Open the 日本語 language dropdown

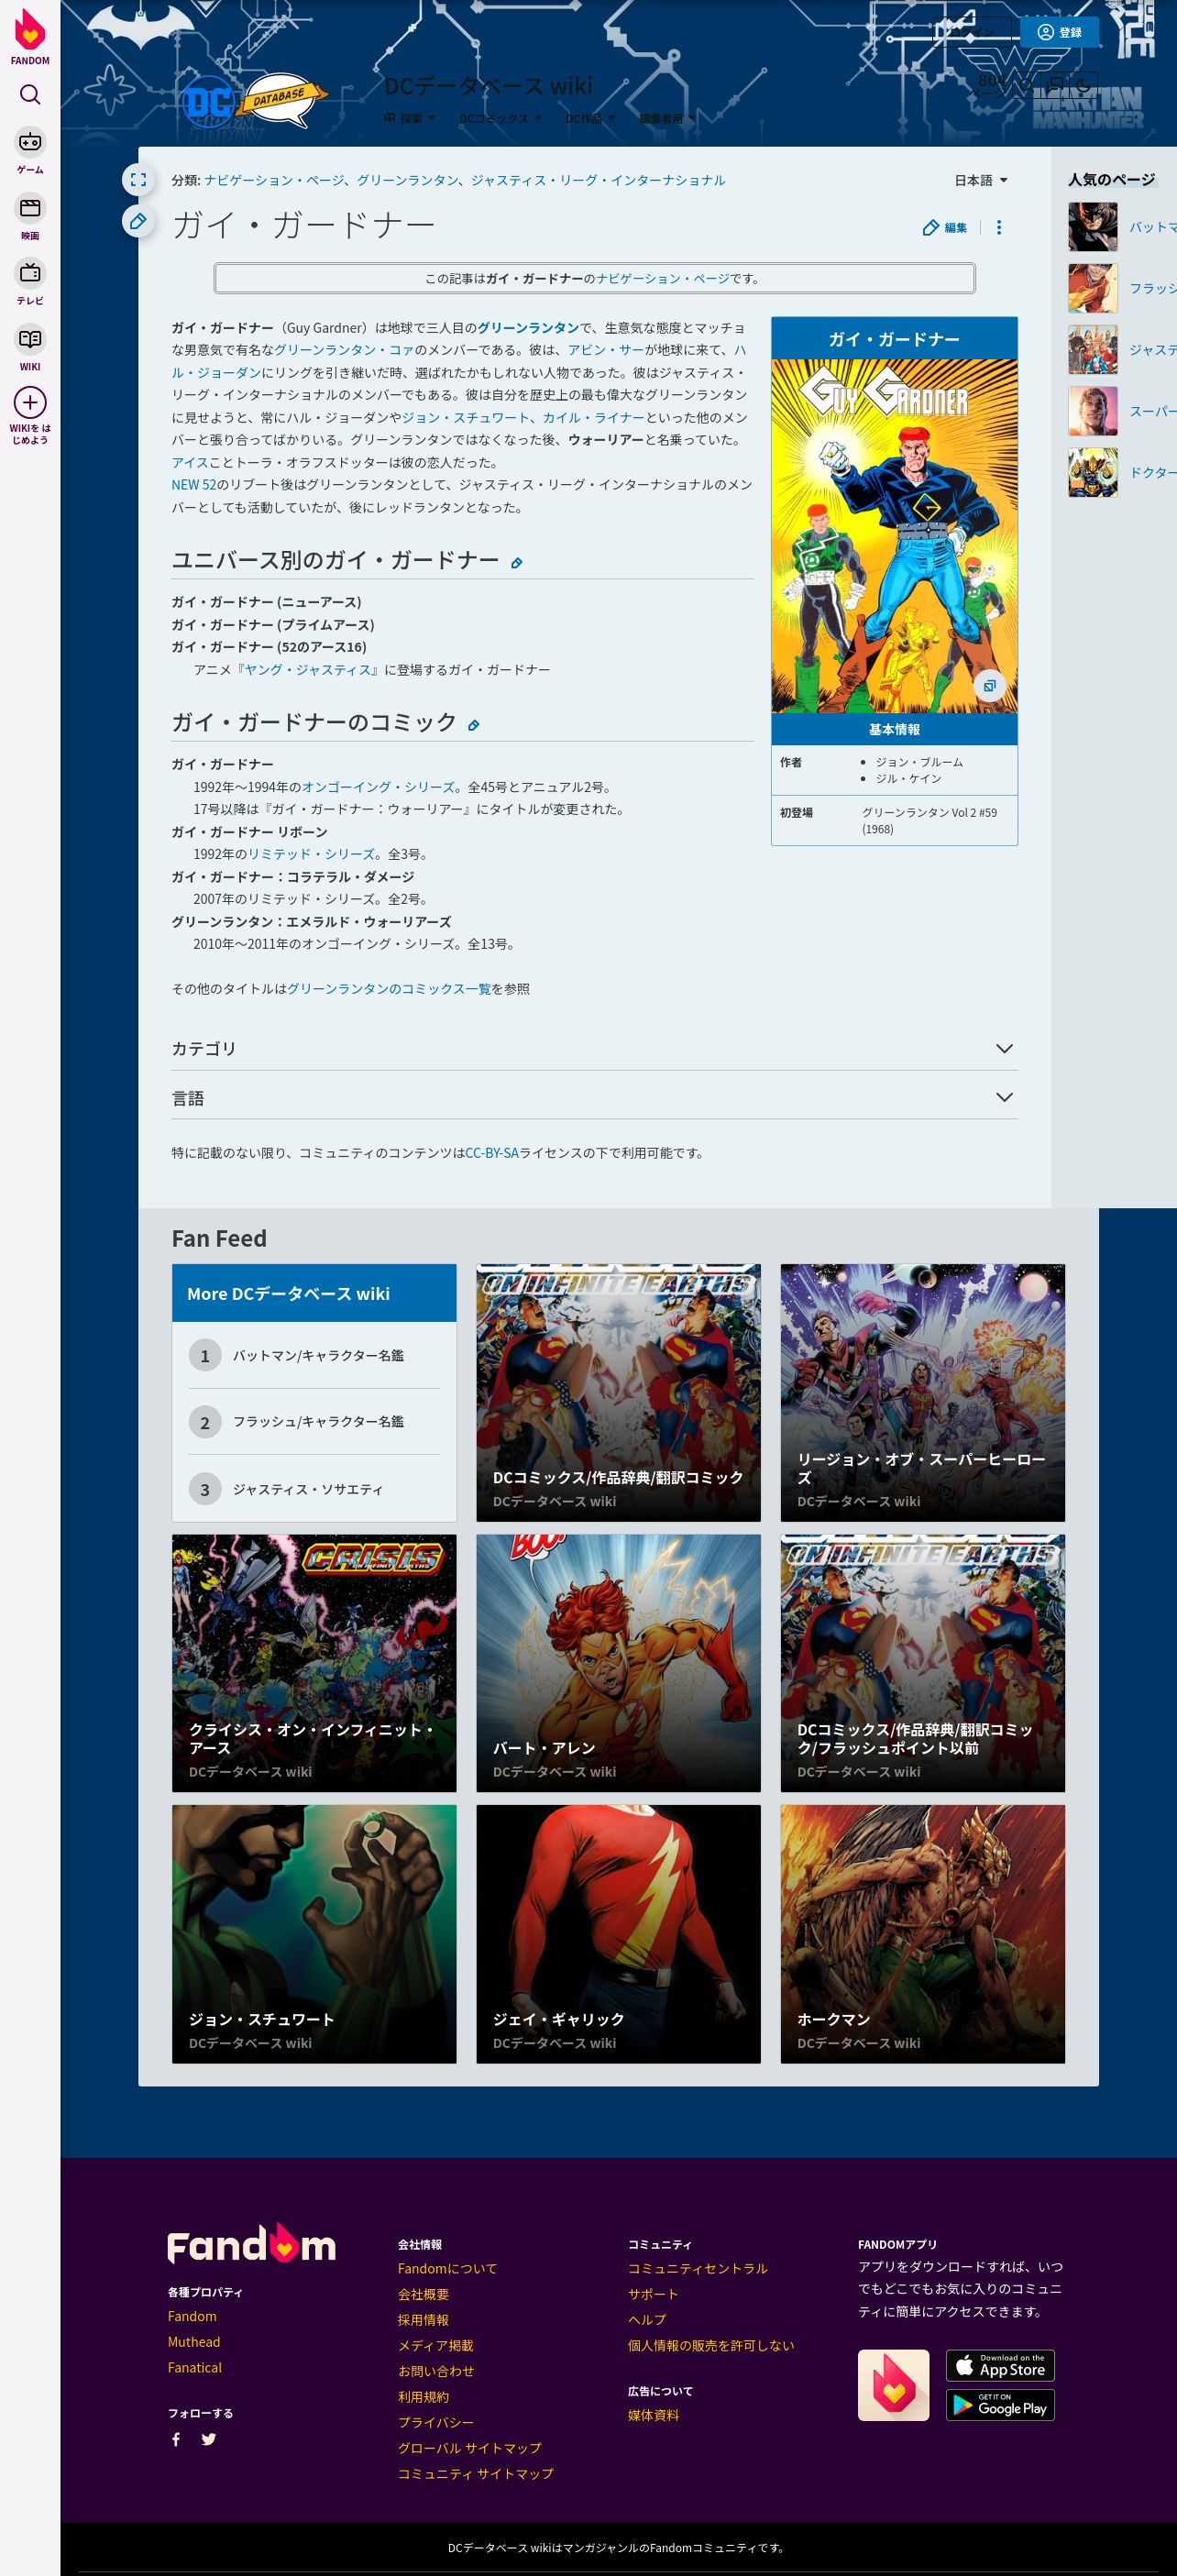point(980,180)
